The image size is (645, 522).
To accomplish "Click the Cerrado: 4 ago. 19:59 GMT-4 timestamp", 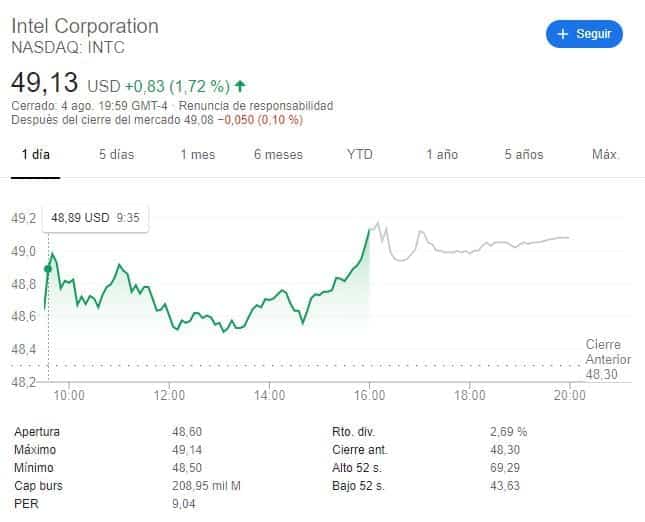I will coord(89,106).
